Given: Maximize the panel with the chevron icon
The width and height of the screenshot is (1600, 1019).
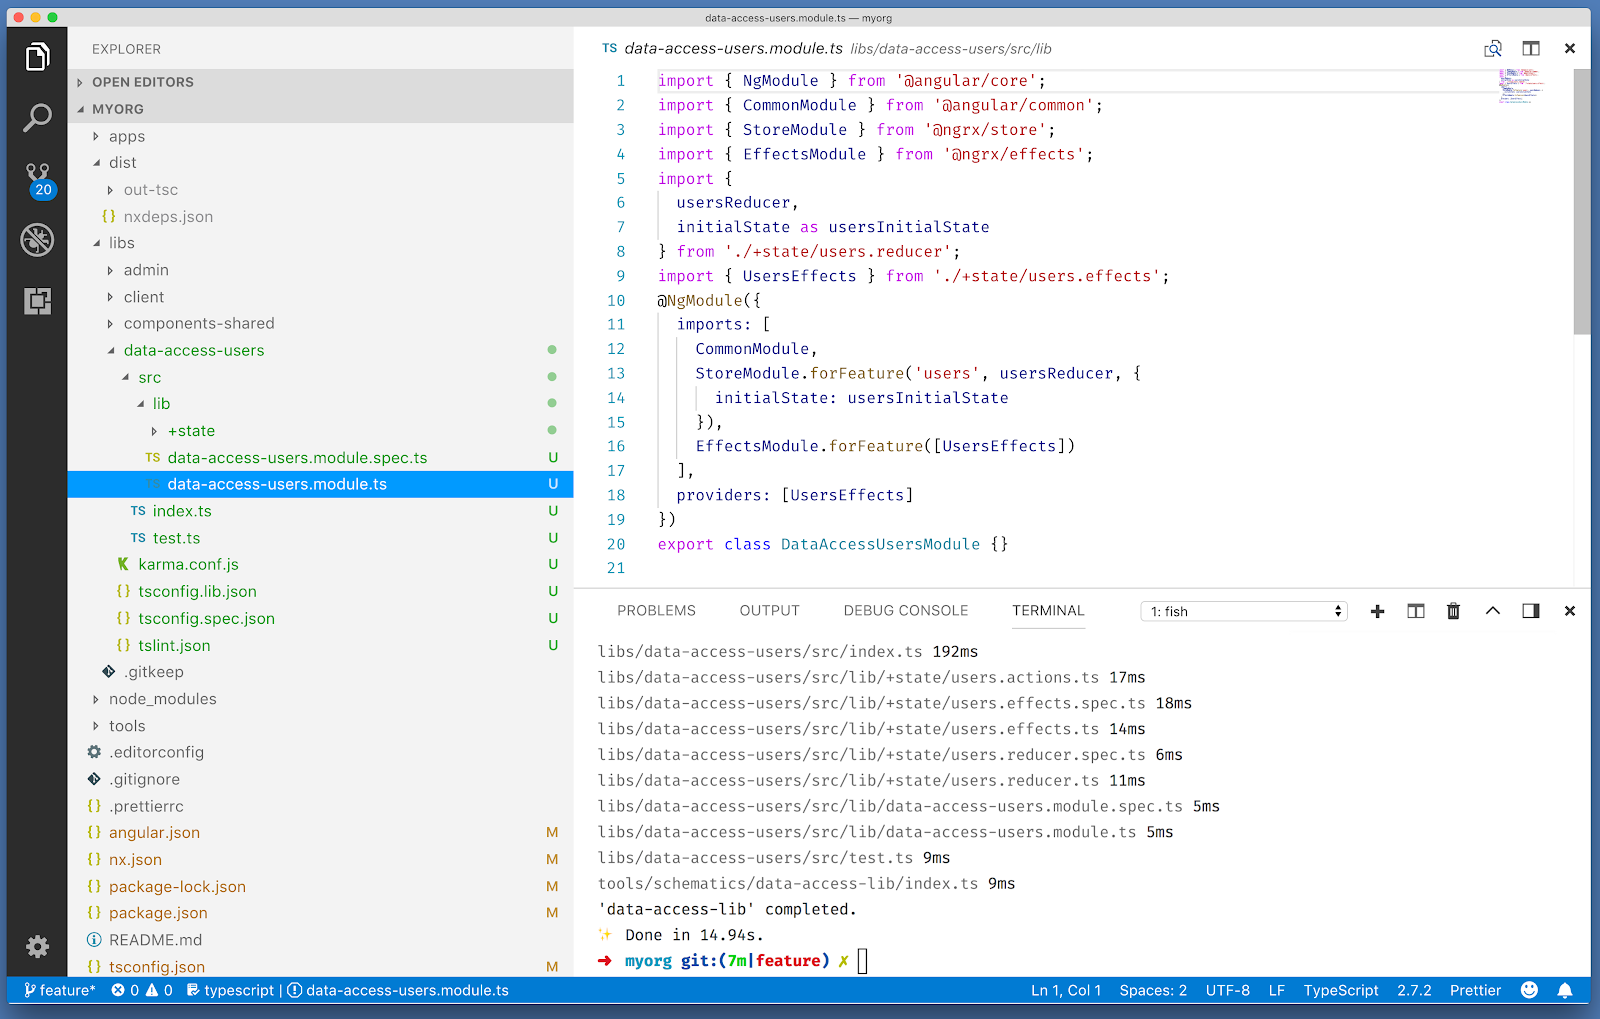Looking at the screenshot, I should (1492, 610).
